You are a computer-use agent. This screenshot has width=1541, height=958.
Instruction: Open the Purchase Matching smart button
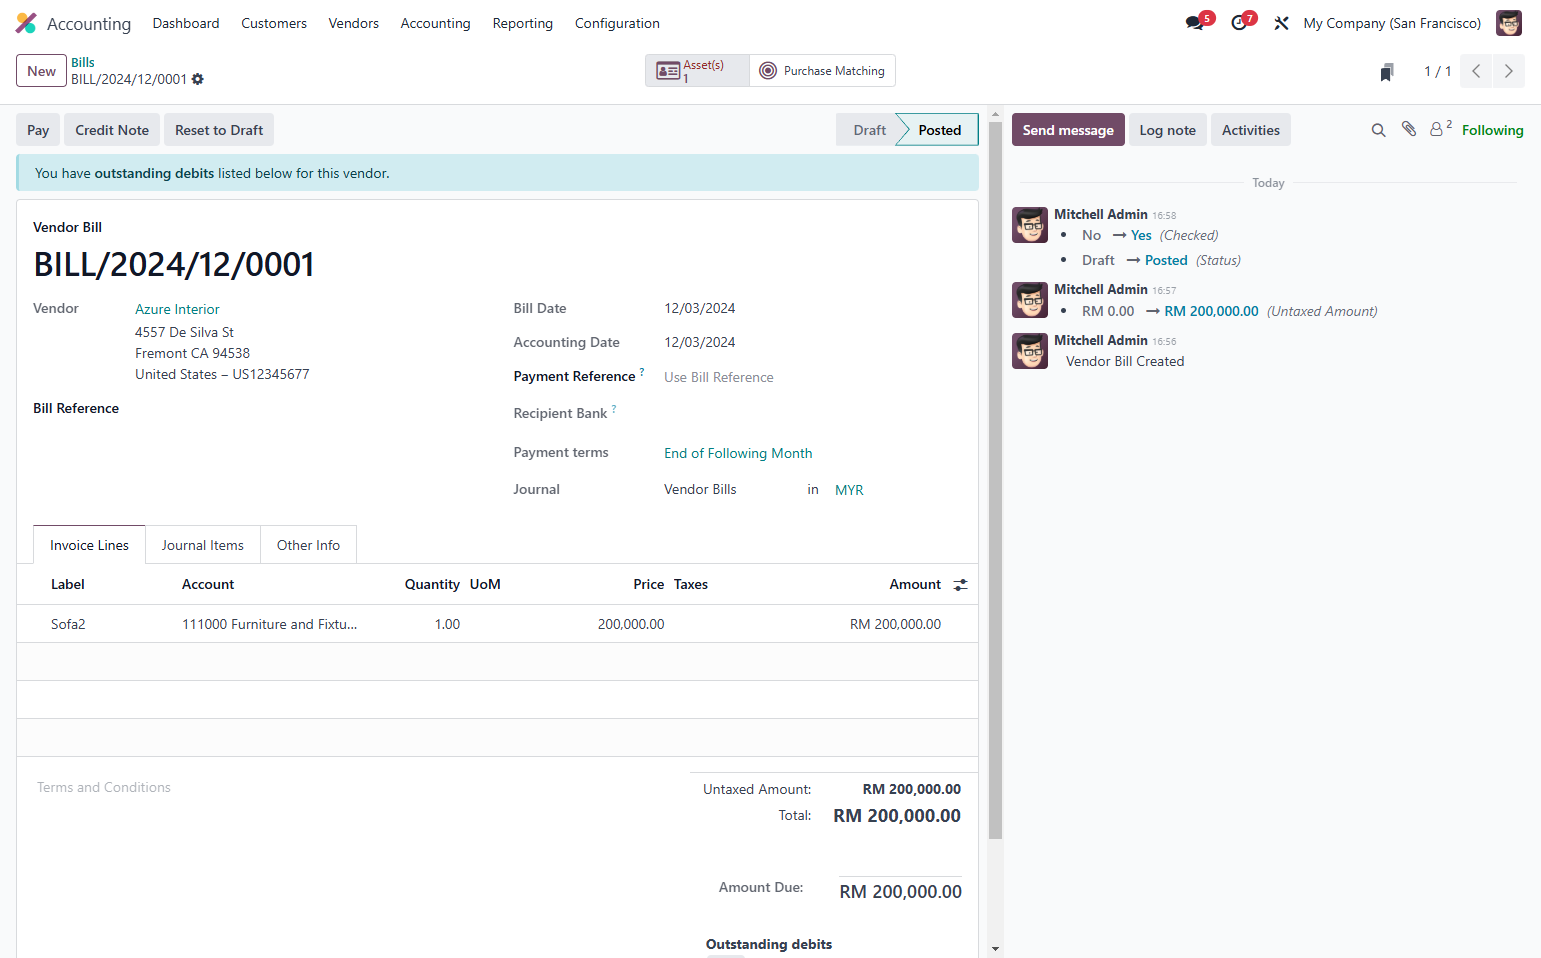click(x=822, y=71)
